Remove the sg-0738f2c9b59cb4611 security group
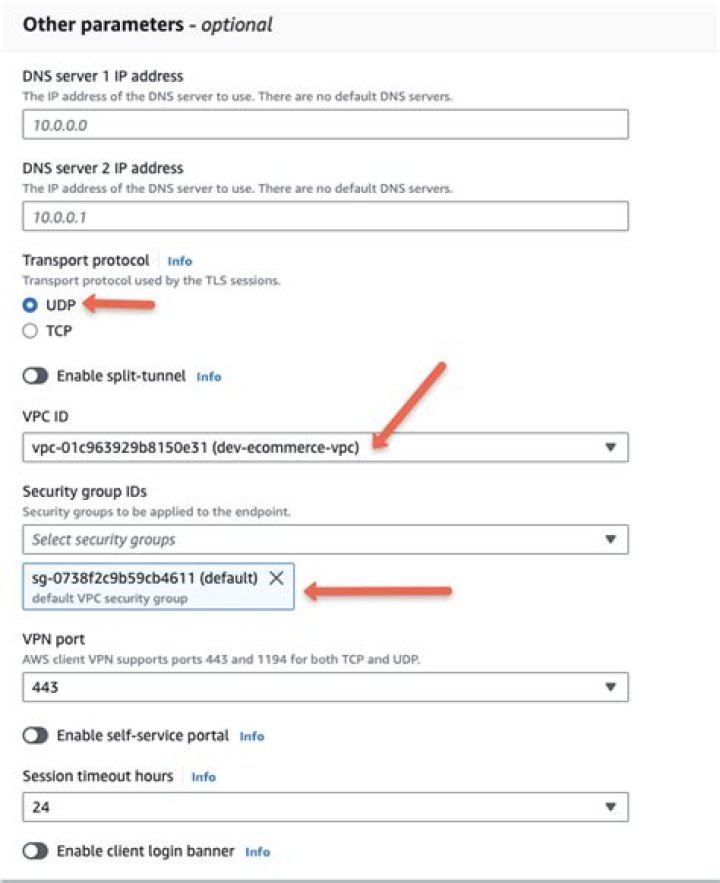 [x=277, y=579]
